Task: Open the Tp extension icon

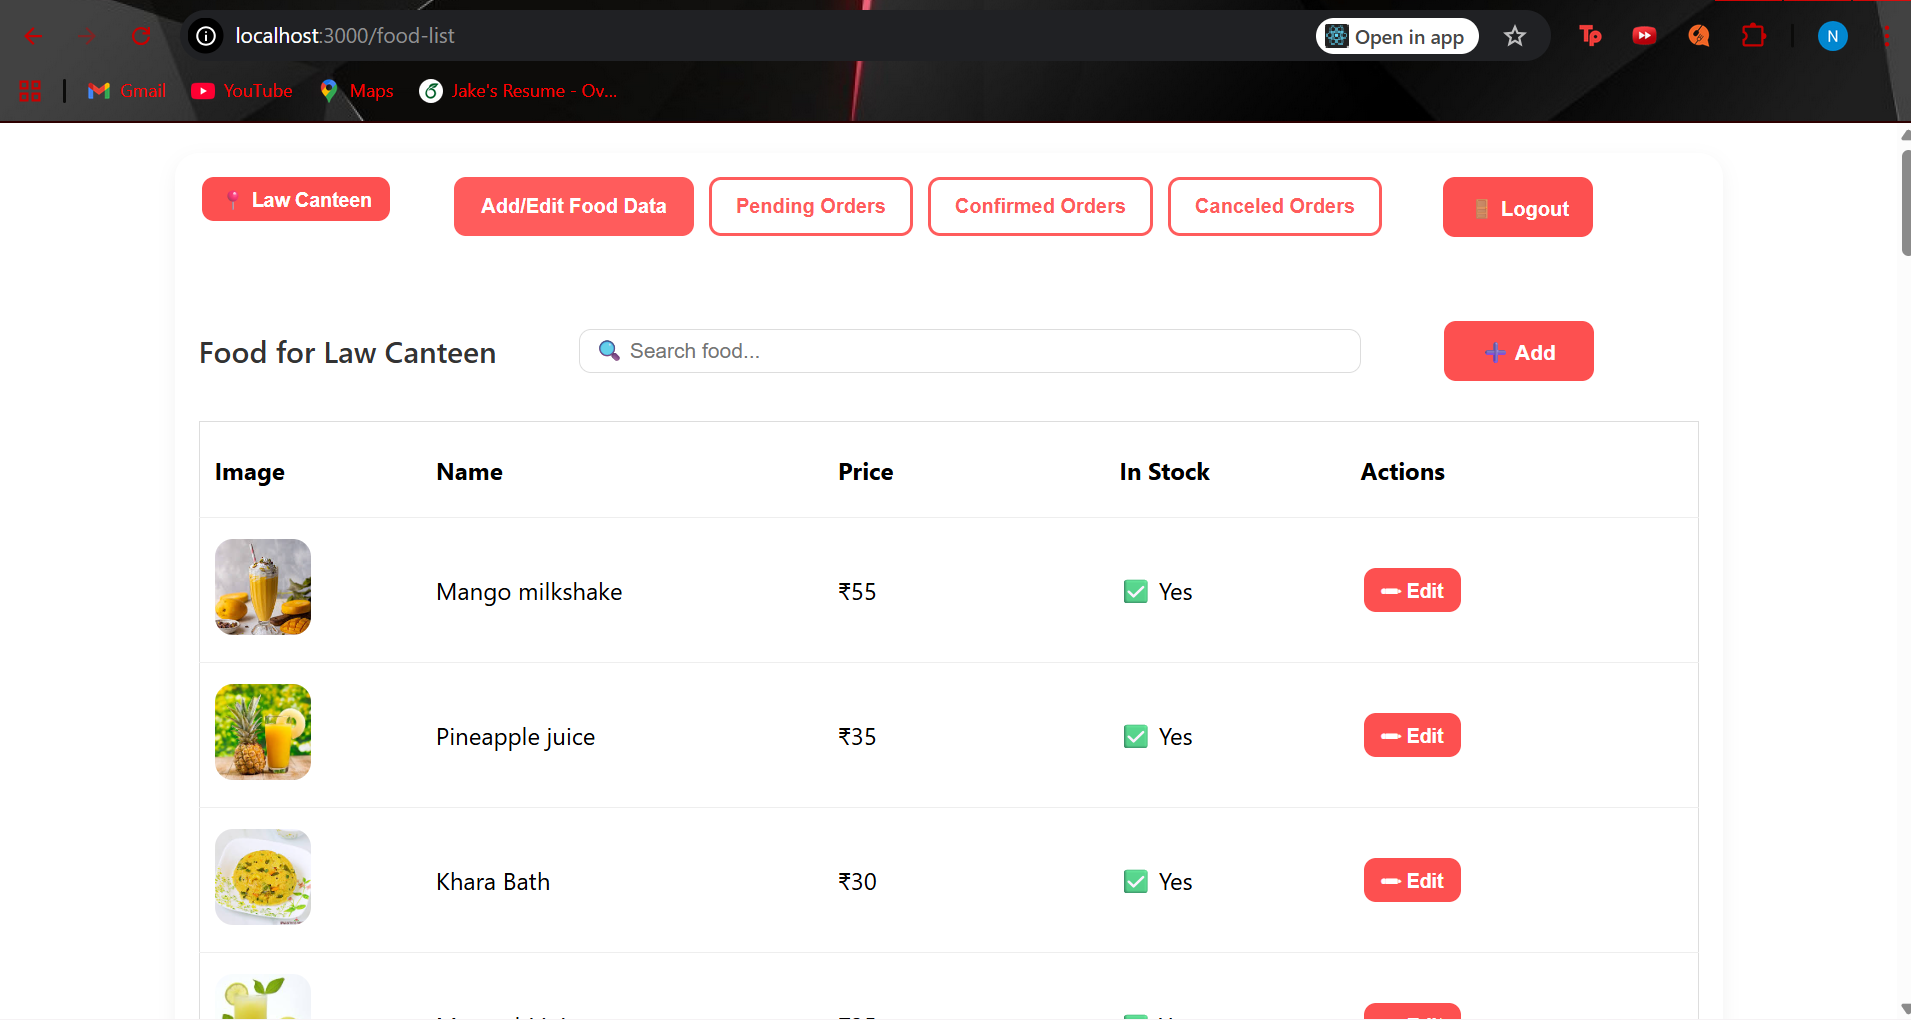Action: [x=1590, y=37]
